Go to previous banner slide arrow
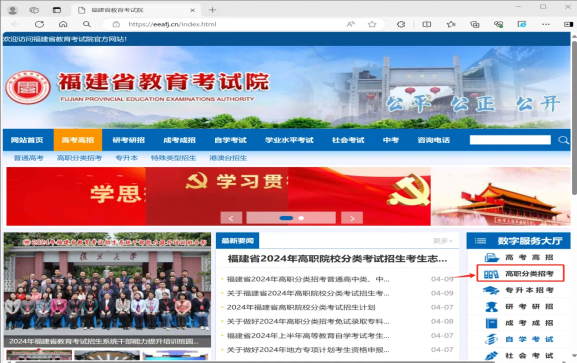Viewport: 577px width, 363px height. coord(231,218)
